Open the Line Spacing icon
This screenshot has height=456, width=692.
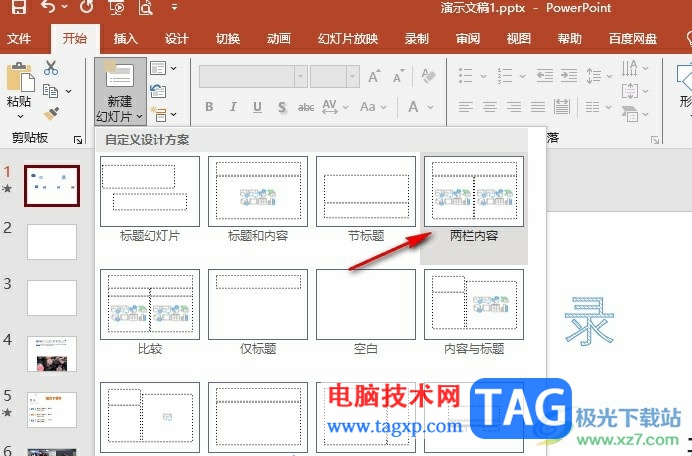594,75
